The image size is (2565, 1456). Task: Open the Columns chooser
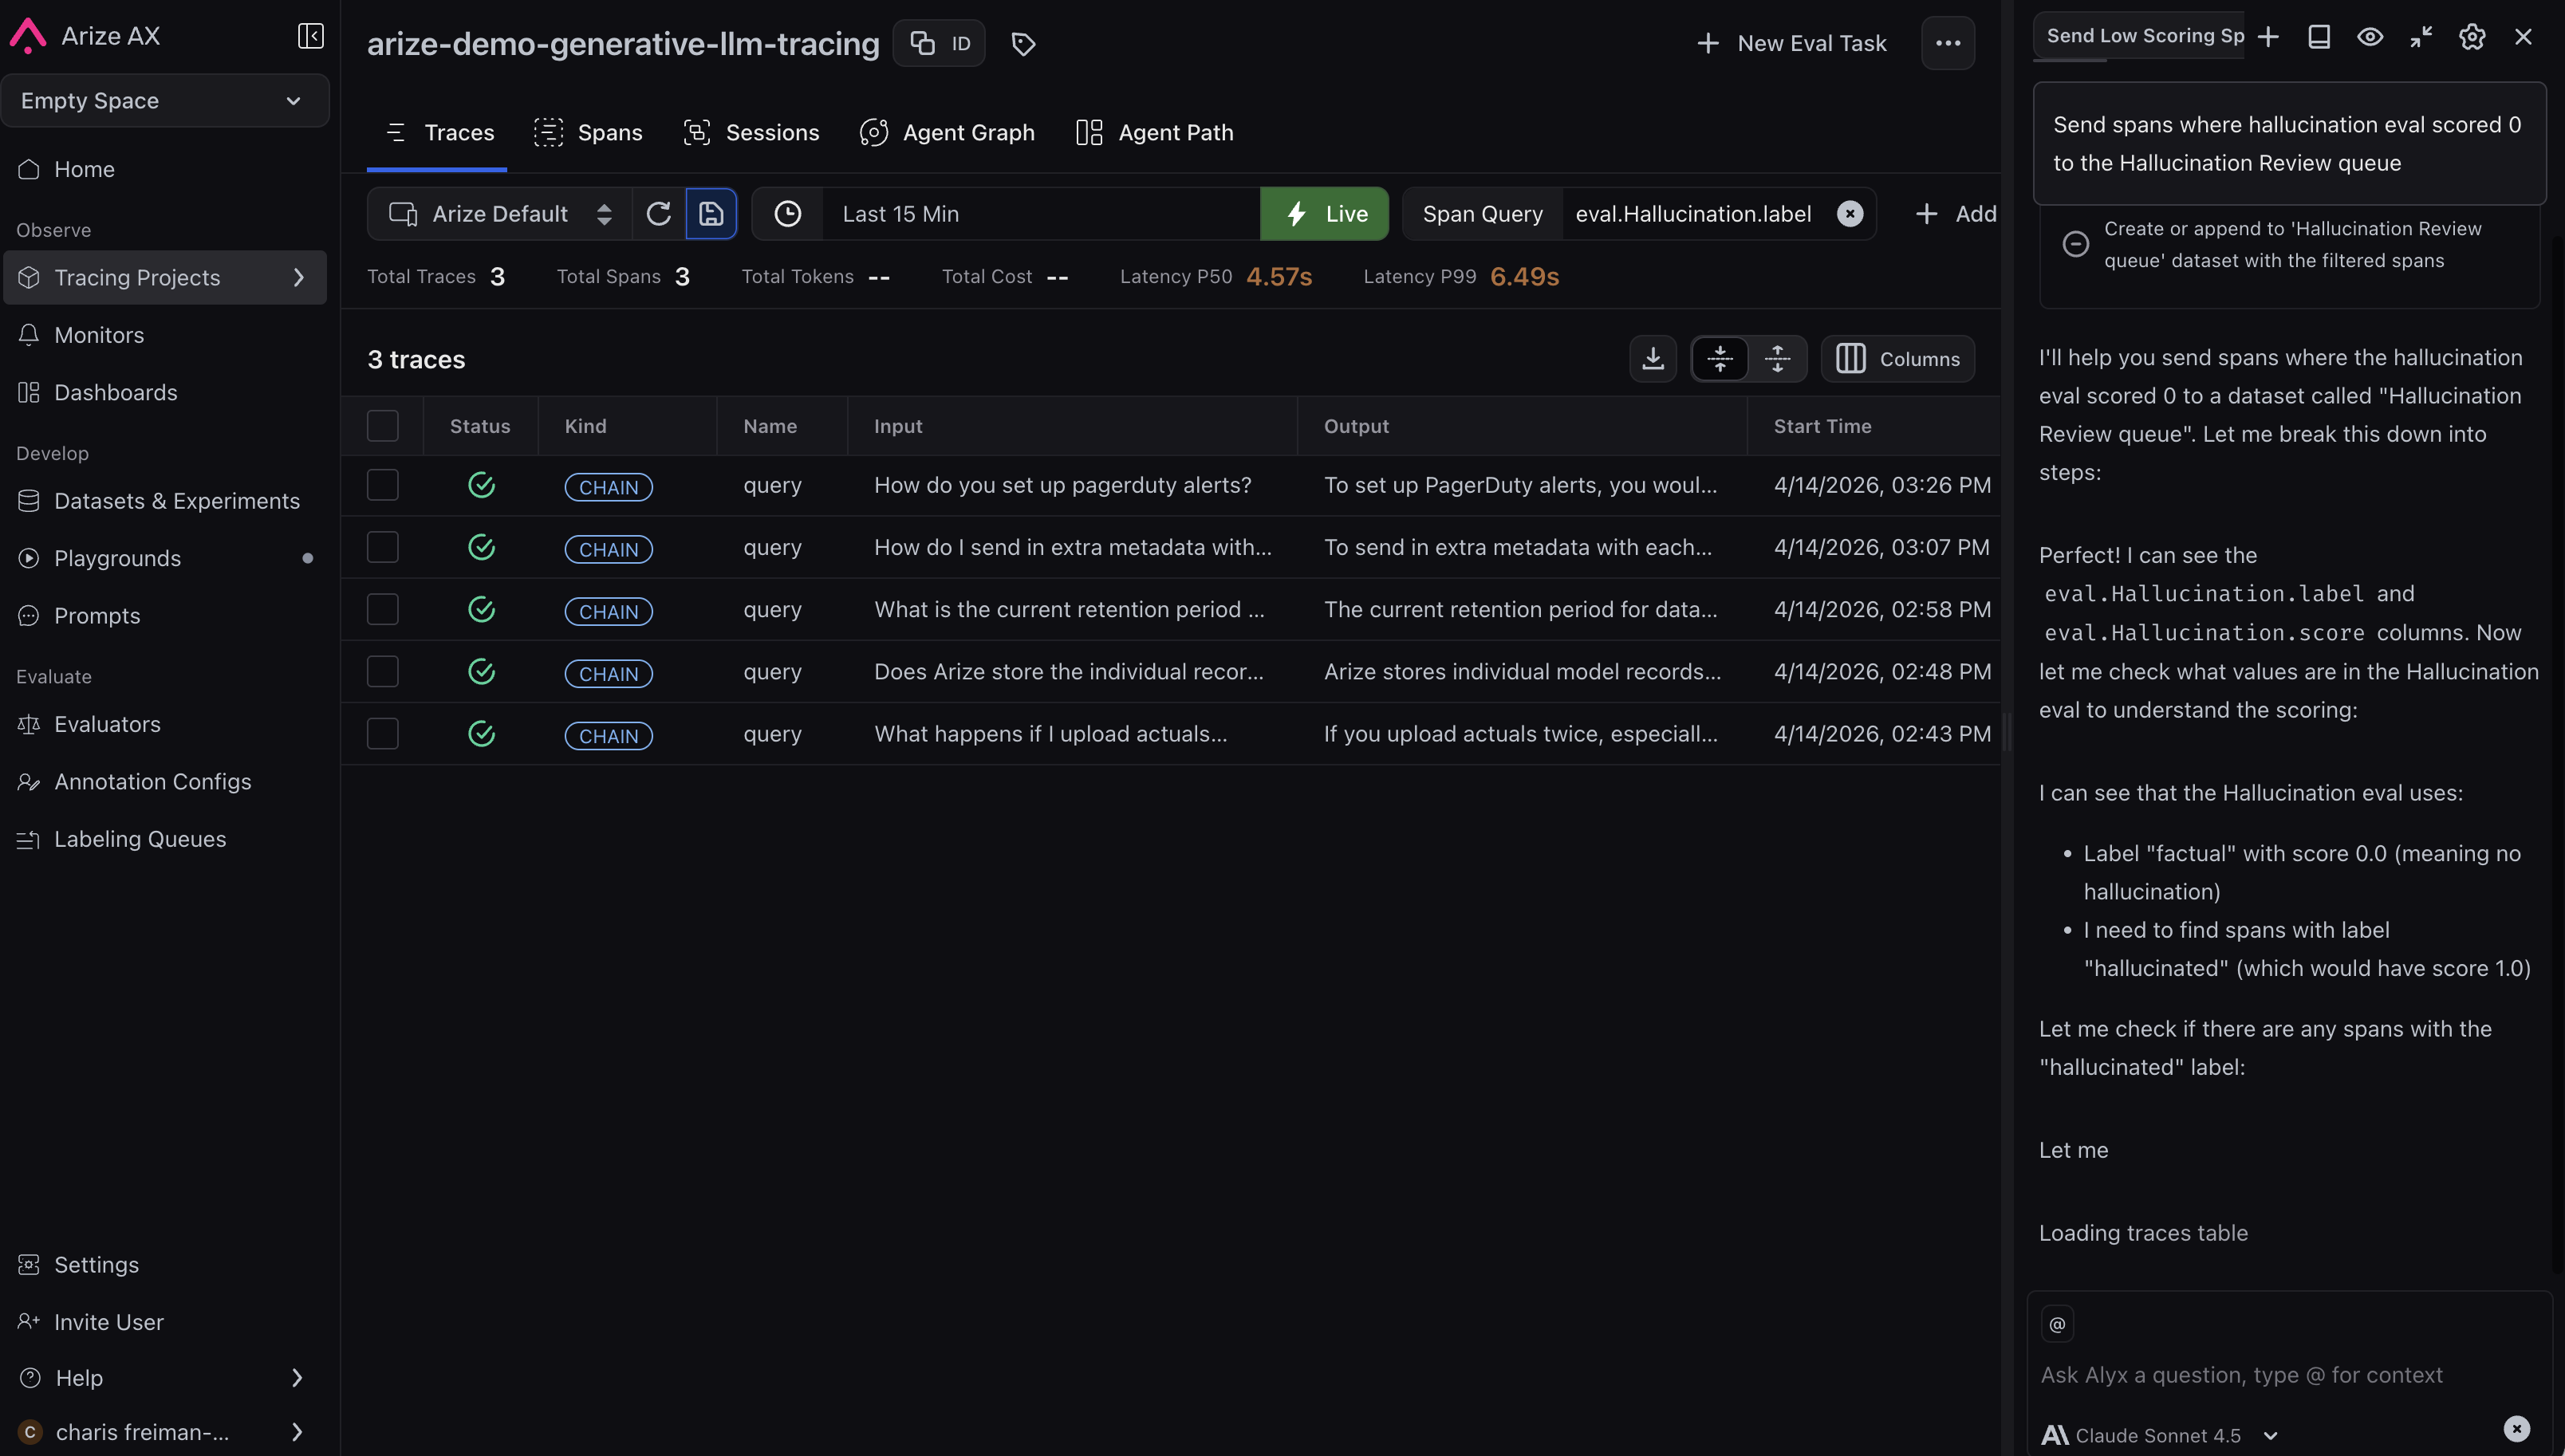(1897, 359)
